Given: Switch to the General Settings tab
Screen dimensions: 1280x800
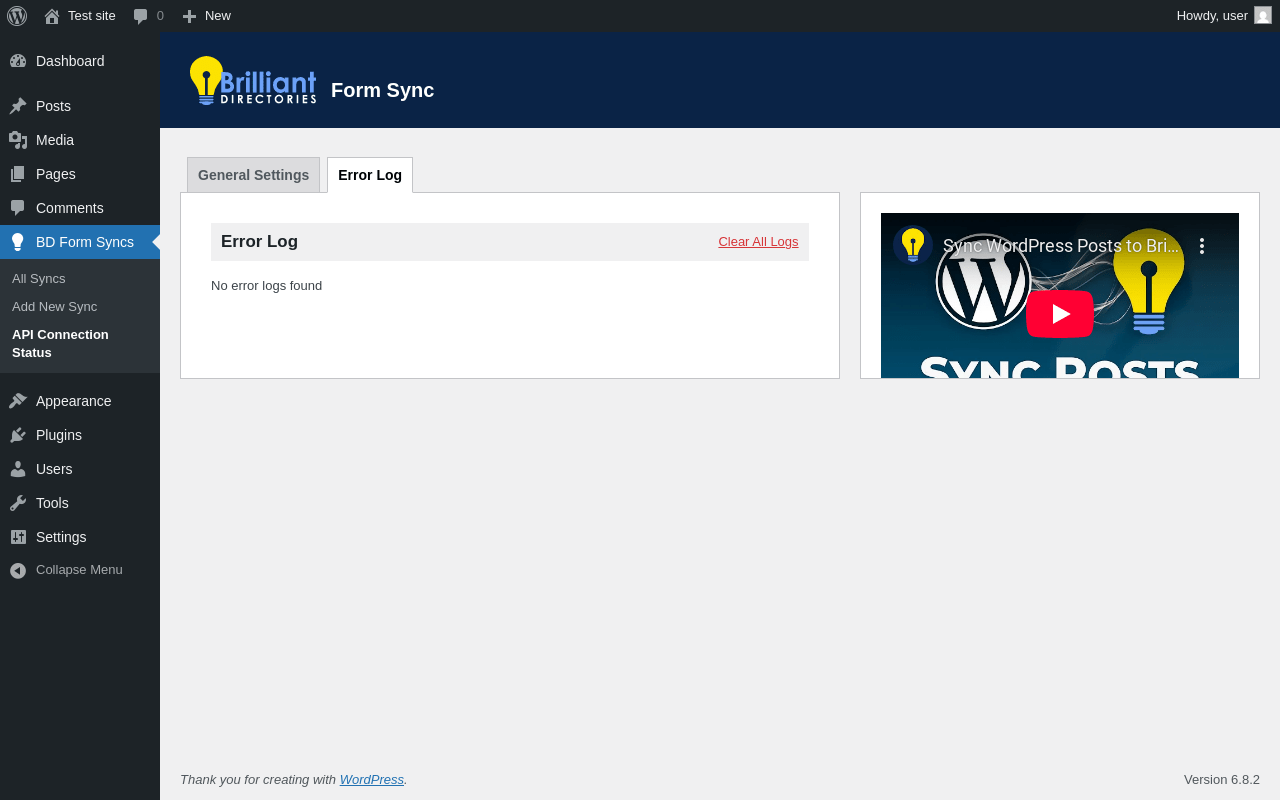Looking at the screenshot, I should pyautogui.click(x=253, y=175).
